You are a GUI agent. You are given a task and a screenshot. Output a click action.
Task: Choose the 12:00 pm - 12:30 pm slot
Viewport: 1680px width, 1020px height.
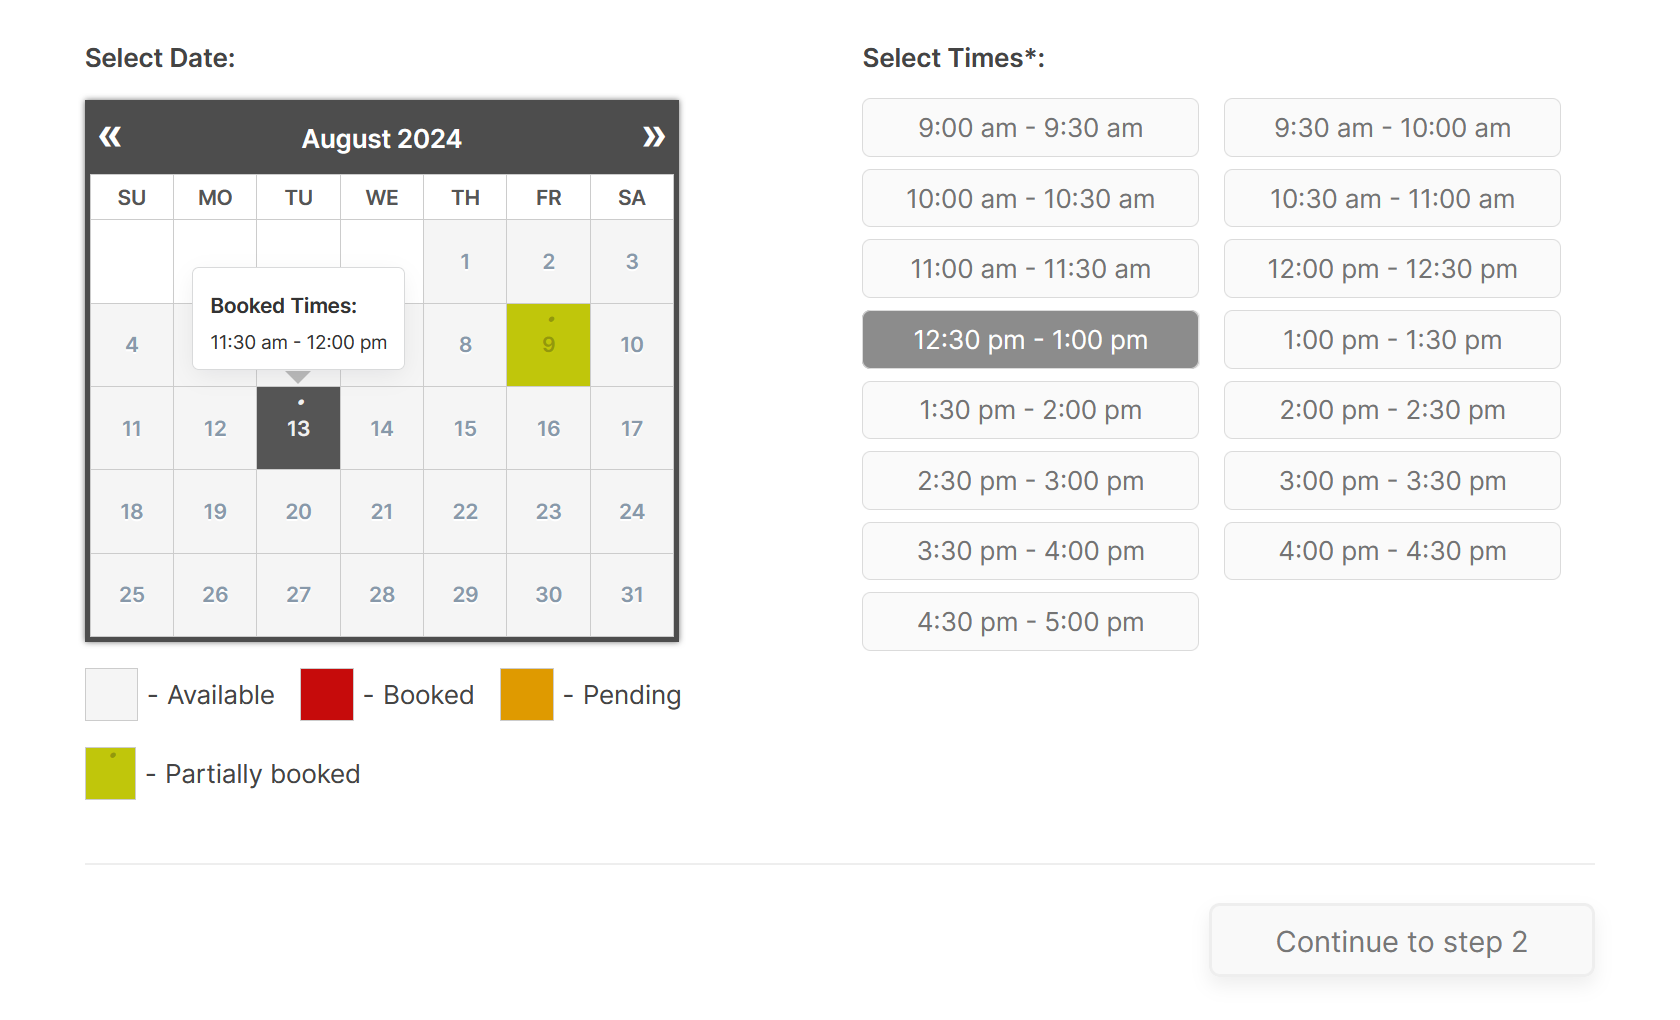(1392, 269)
